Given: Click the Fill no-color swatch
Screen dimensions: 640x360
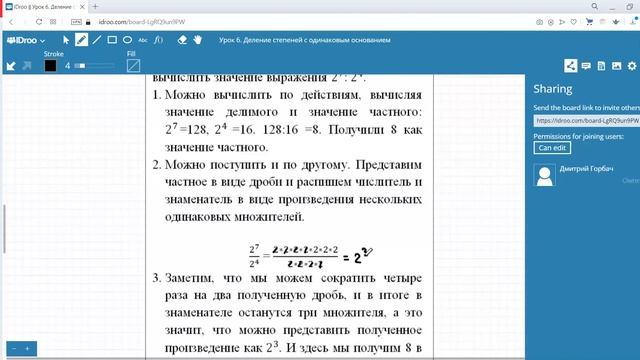Looking at the screenshot, I should pyautogui.click(x=133, y=66).
